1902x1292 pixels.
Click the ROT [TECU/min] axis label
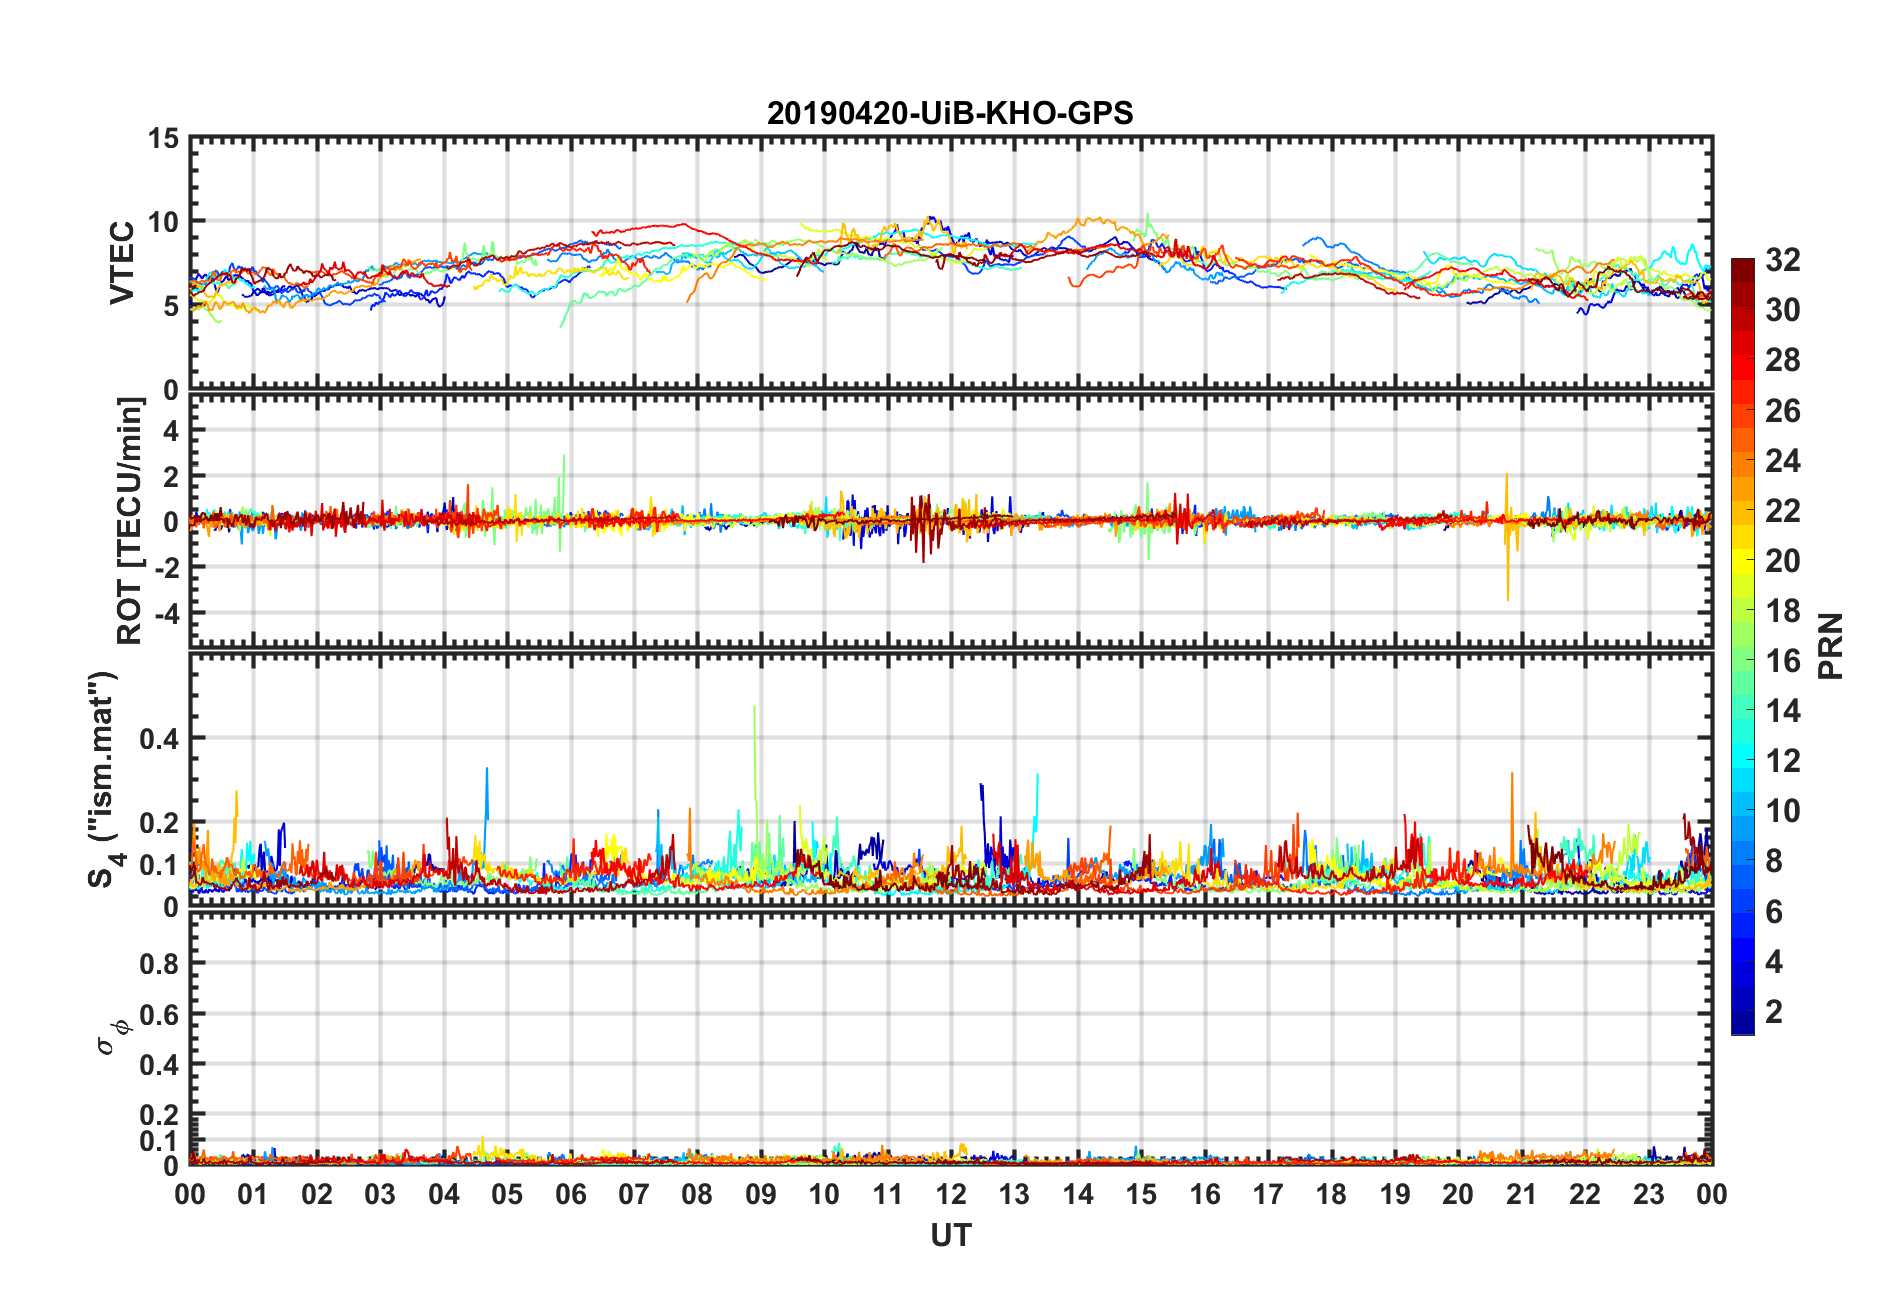coord(130,521)
